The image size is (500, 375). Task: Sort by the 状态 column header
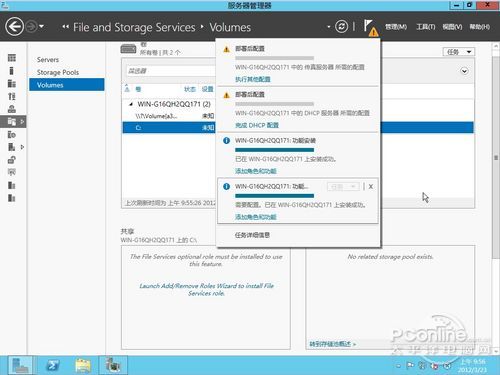pos(190,89)
